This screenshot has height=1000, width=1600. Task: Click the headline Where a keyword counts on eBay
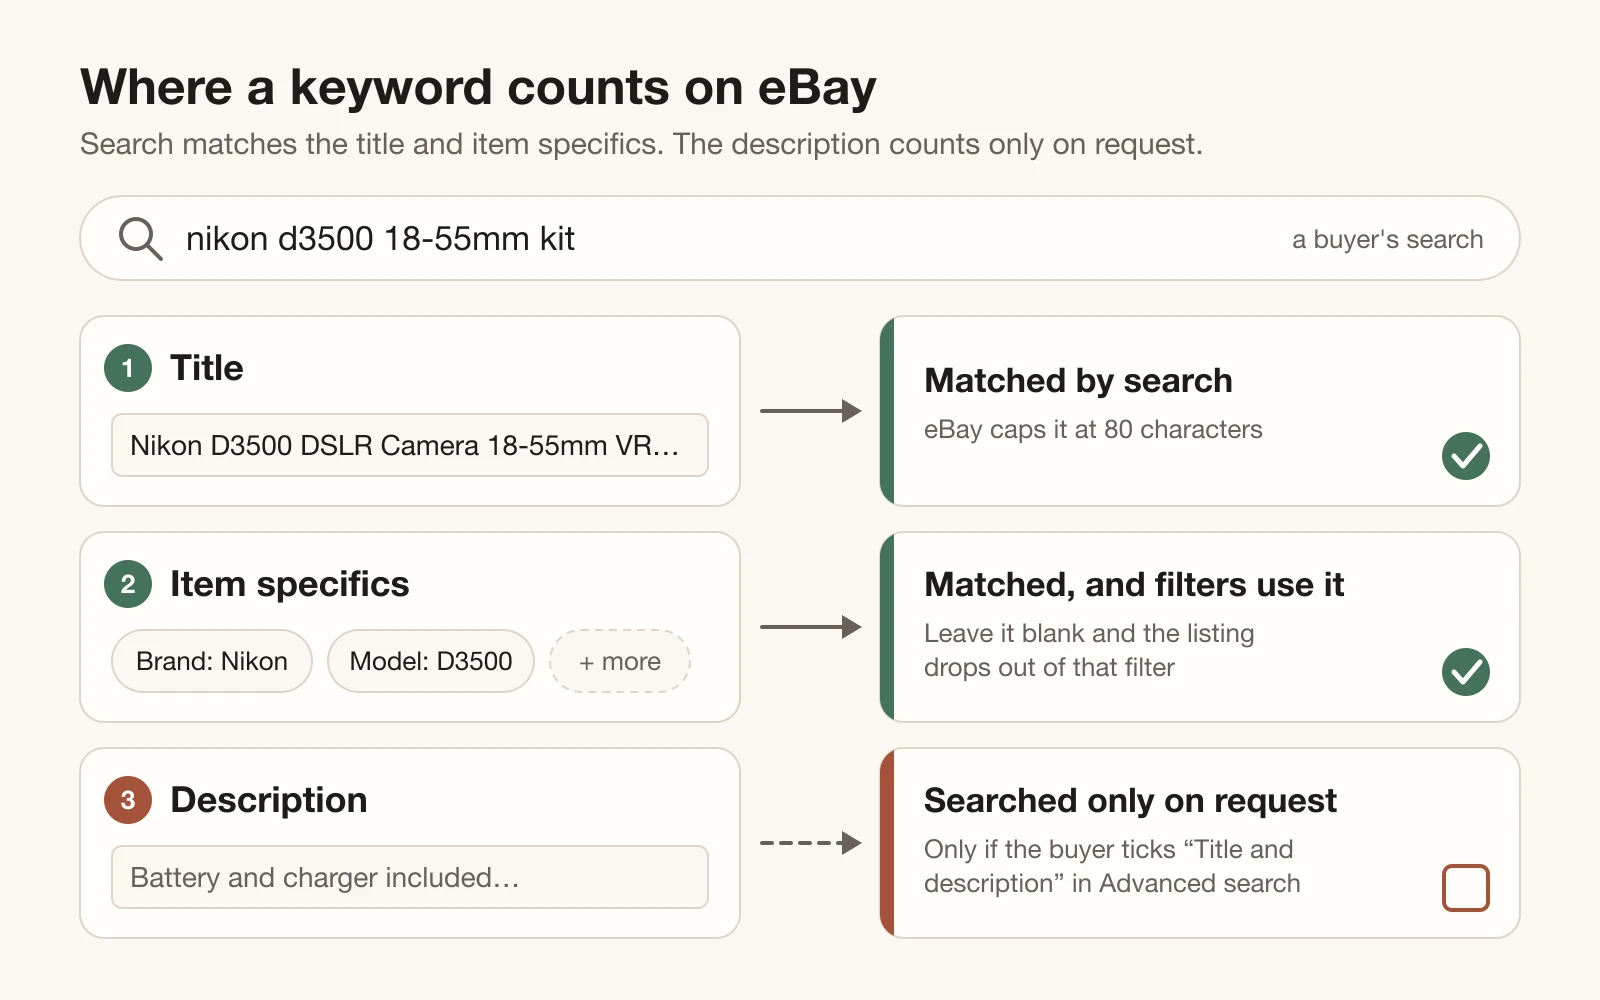pos(478,87)
